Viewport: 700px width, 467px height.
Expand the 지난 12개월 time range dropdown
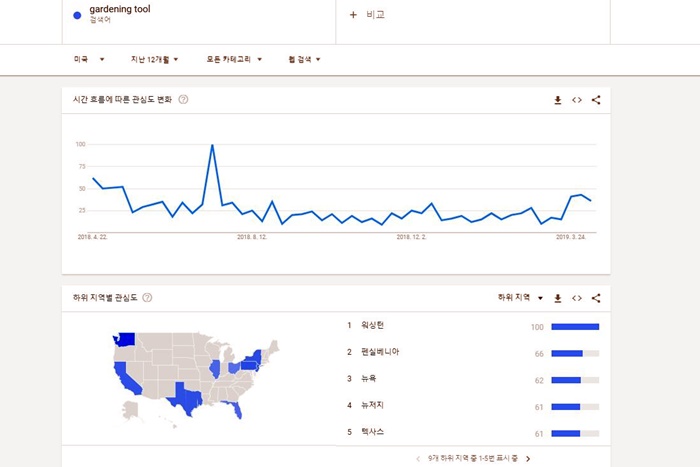click(x=154, y=59)
